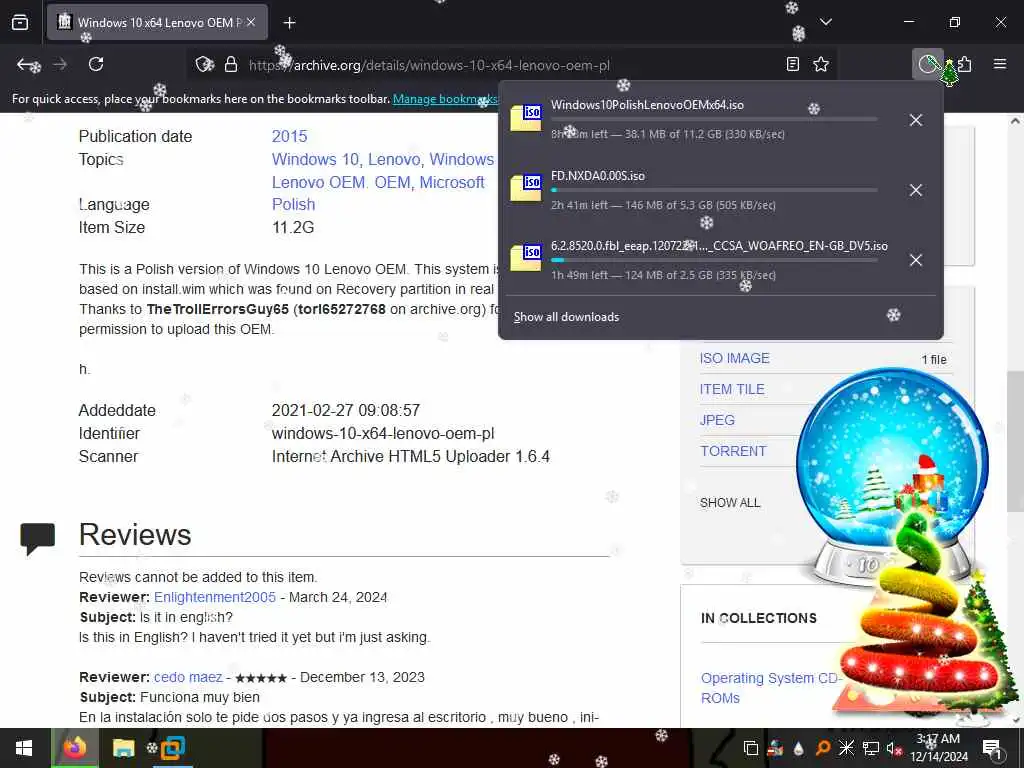
Task: Open the network tray icon
Action: 871,748
